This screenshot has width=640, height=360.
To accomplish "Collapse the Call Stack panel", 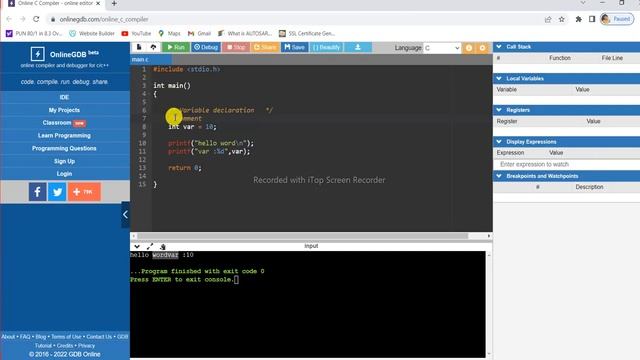I will 499,47.
